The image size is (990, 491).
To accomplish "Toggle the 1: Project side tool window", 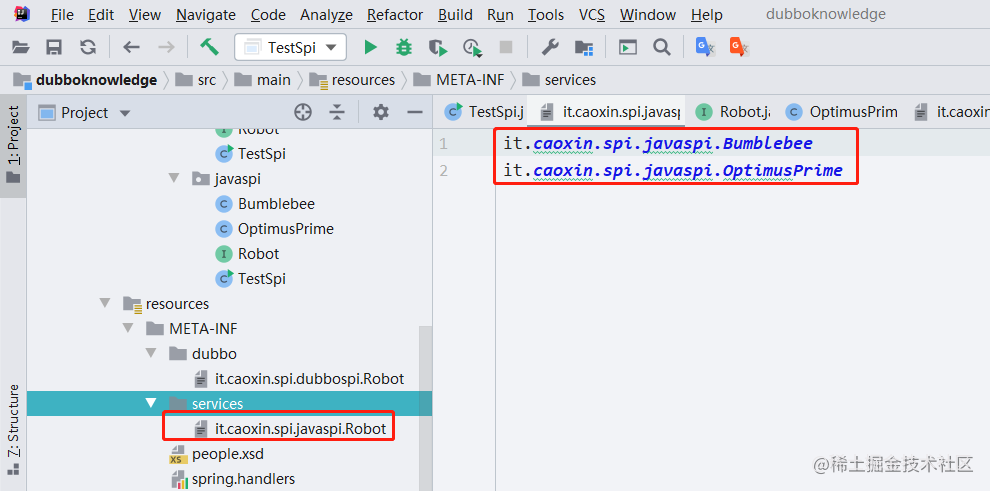I will click(13, 145).
